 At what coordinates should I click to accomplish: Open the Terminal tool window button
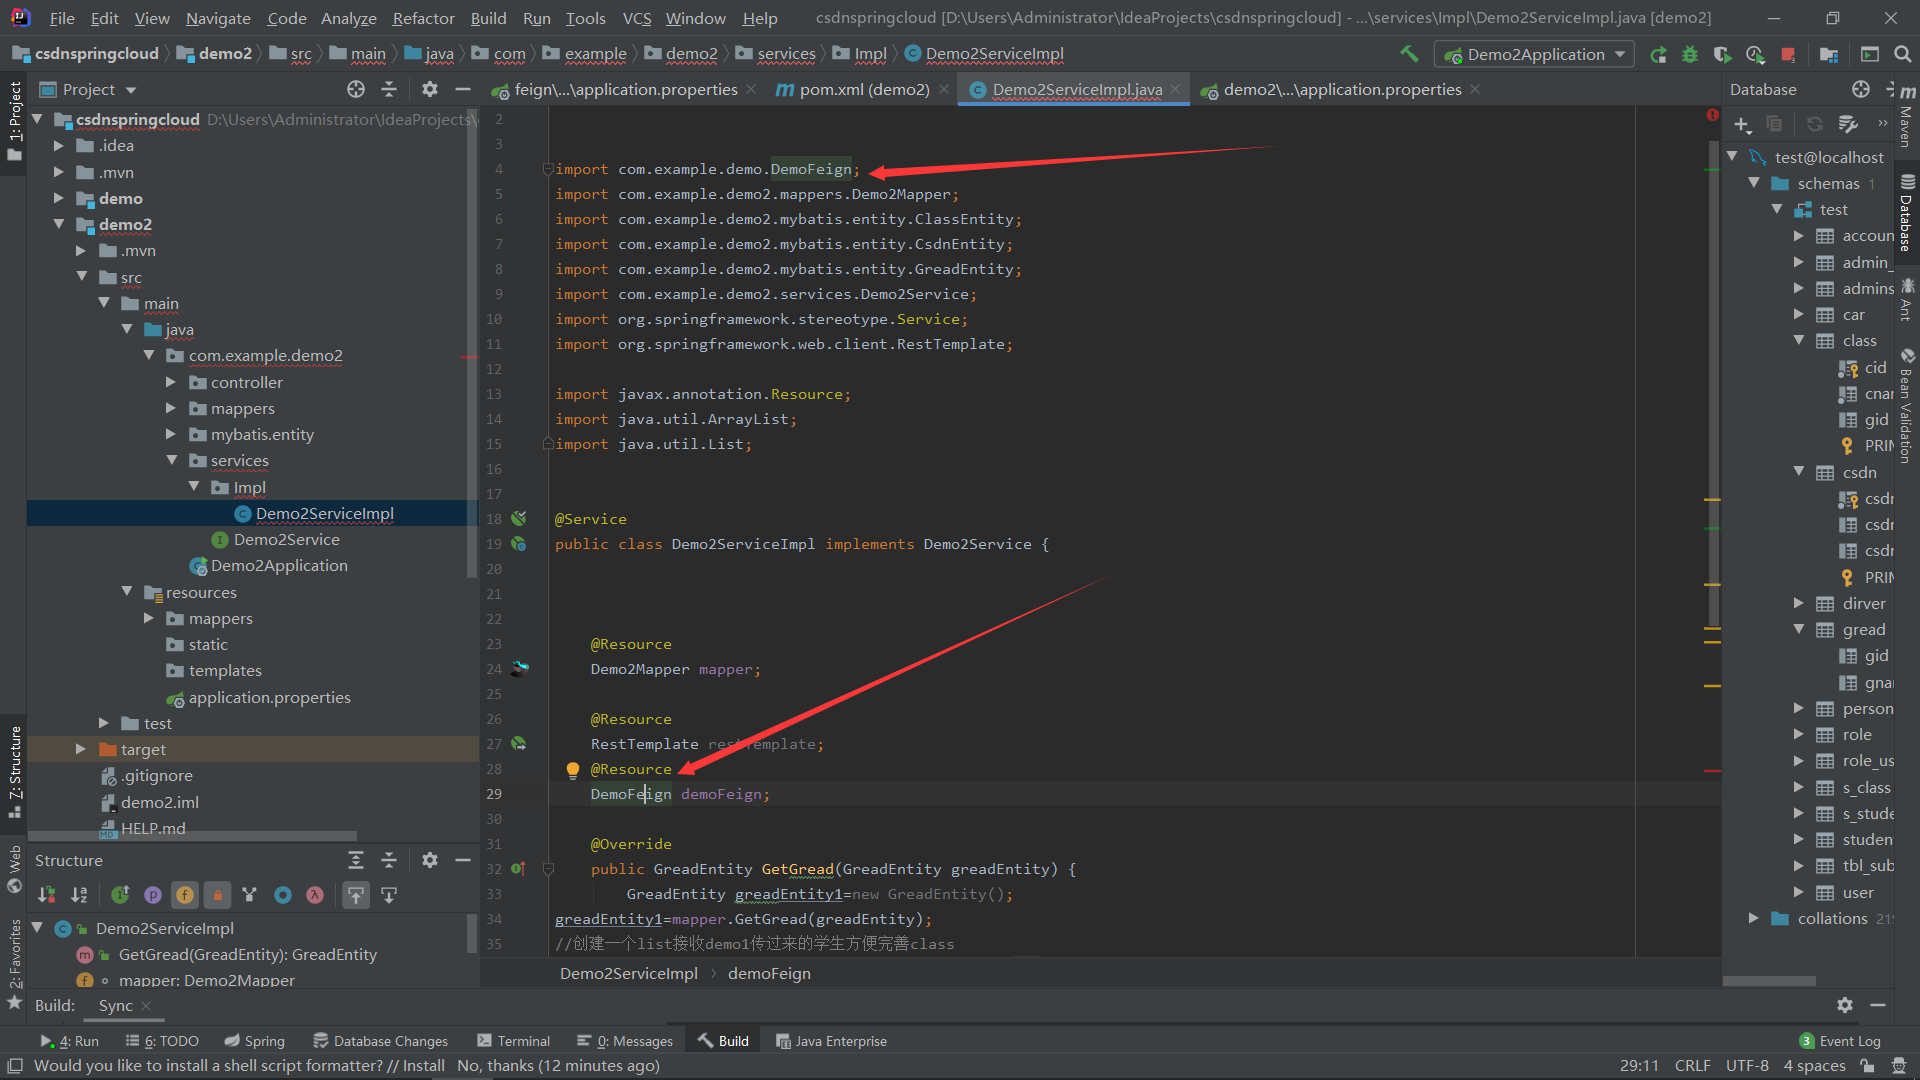pos(514,1041)
